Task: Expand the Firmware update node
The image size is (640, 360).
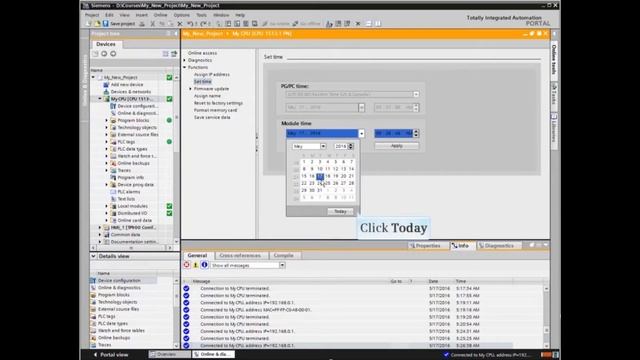Action: (190, 89)
